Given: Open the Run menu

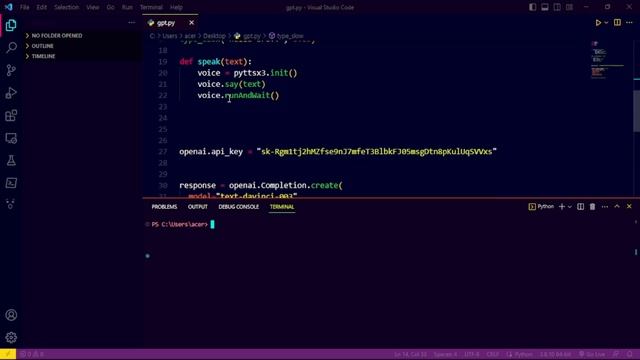Looking at the screenshot, I should tap(127, 7).
